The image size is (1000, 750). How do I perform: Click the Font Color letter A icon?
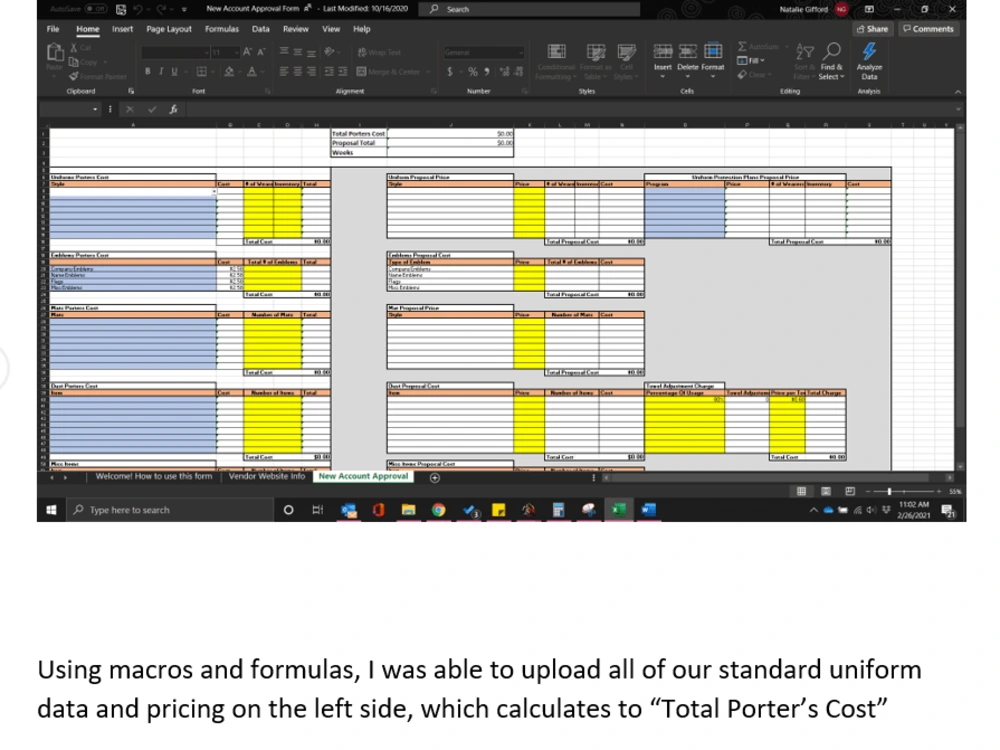pyautogui.click(x=252, y=71)
